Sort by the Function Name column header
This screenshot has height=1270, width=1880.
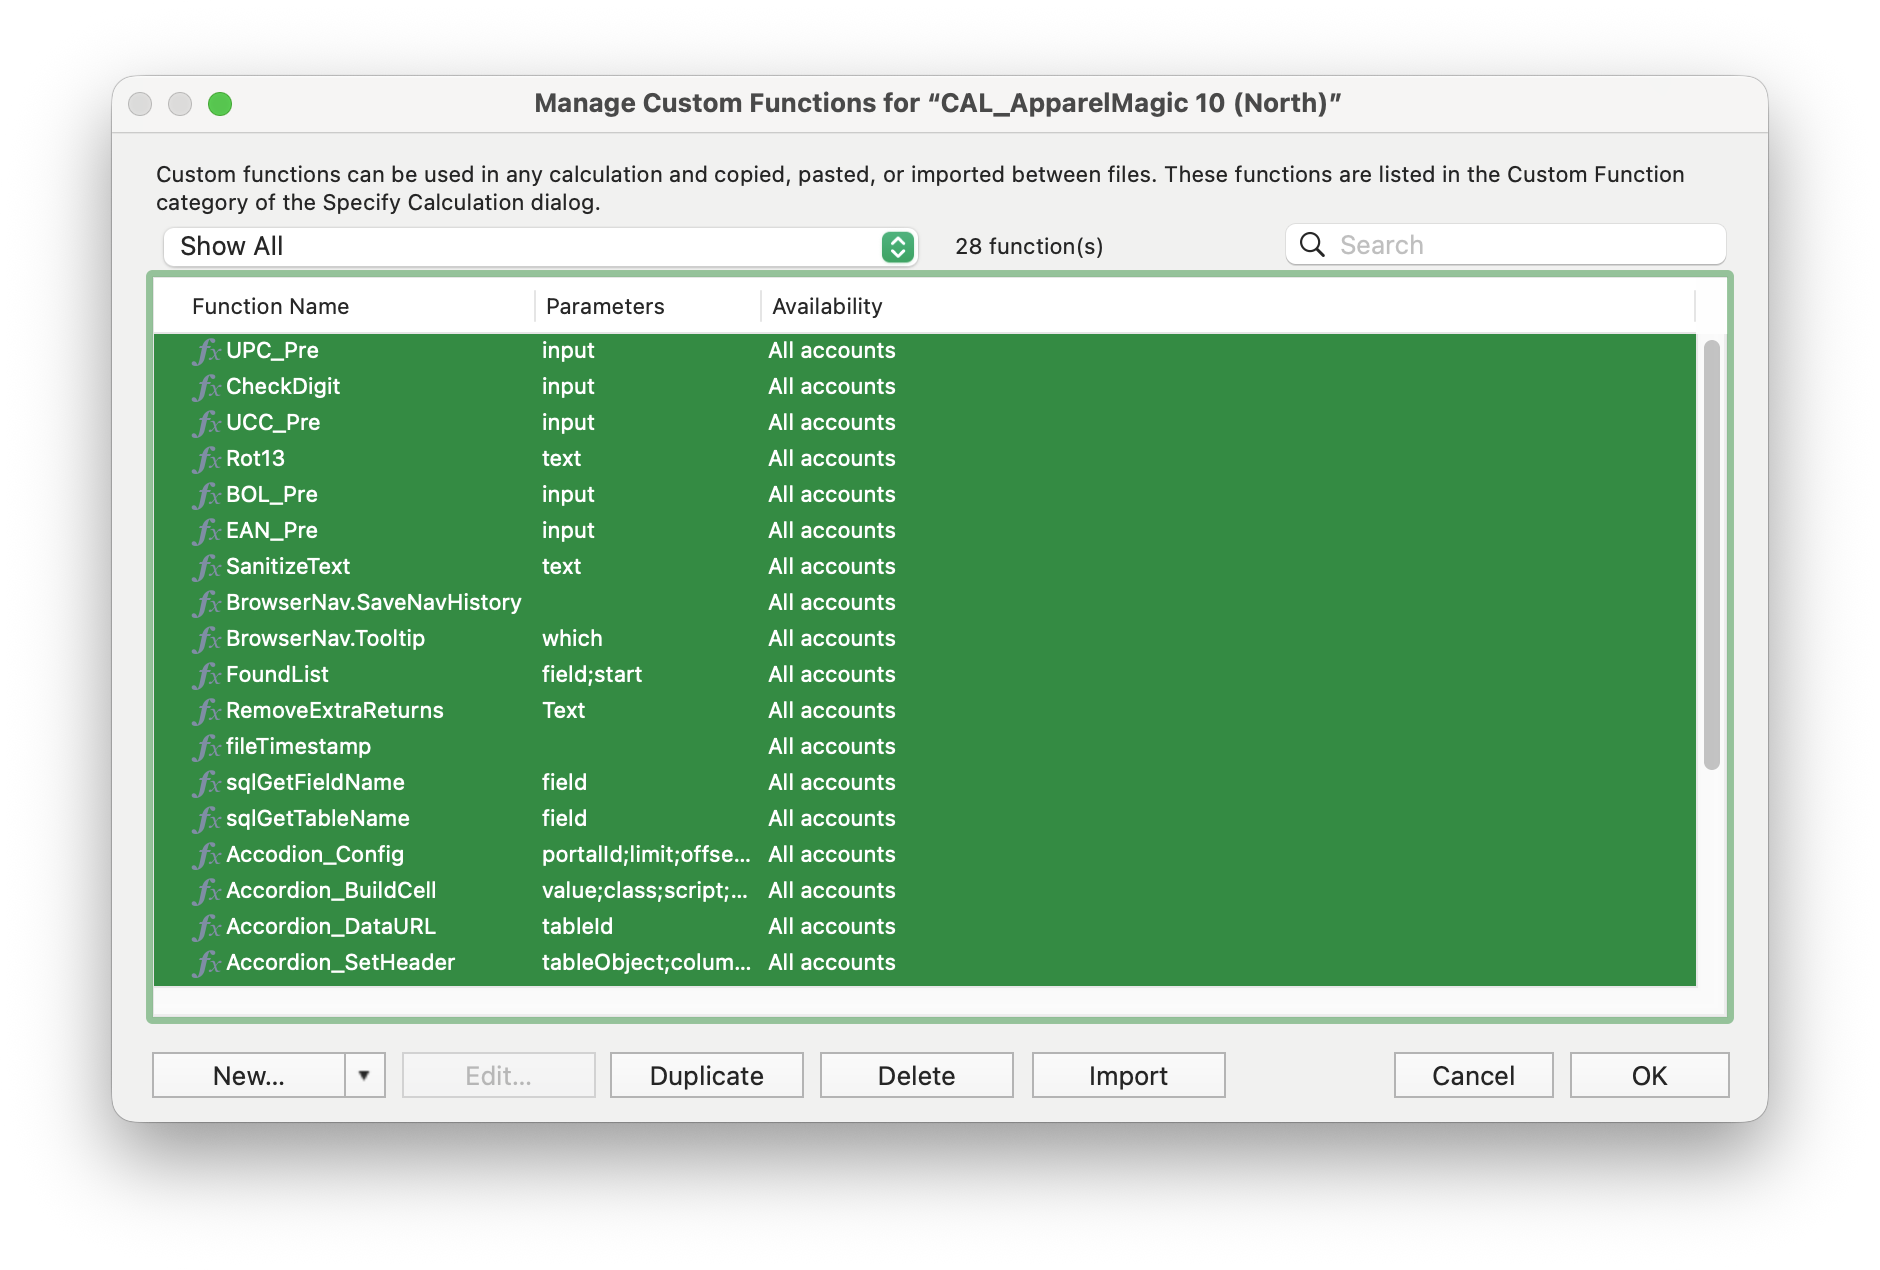270,306
